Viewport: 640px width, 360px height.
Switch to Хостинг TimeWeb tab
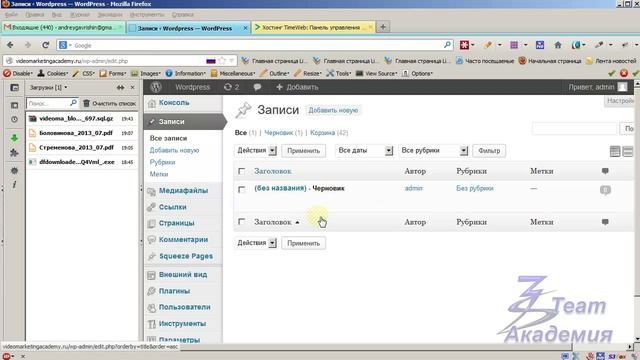pyautogui.click(x=313, y=27)
